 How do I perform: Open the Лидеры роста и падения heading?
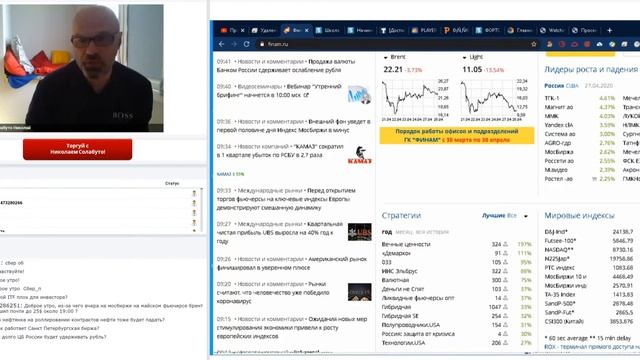click(x=591, y=70)
